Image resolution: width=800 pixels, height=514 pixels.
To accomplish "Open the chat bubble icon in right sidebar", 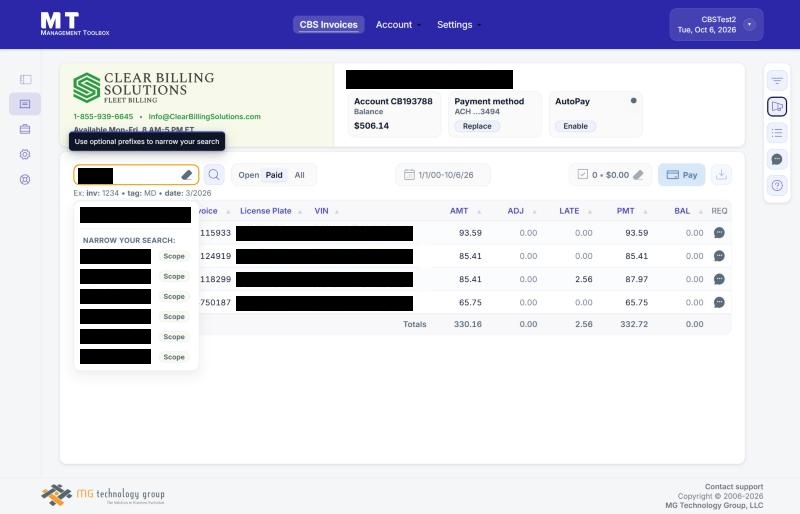I will tap(777, 160).
